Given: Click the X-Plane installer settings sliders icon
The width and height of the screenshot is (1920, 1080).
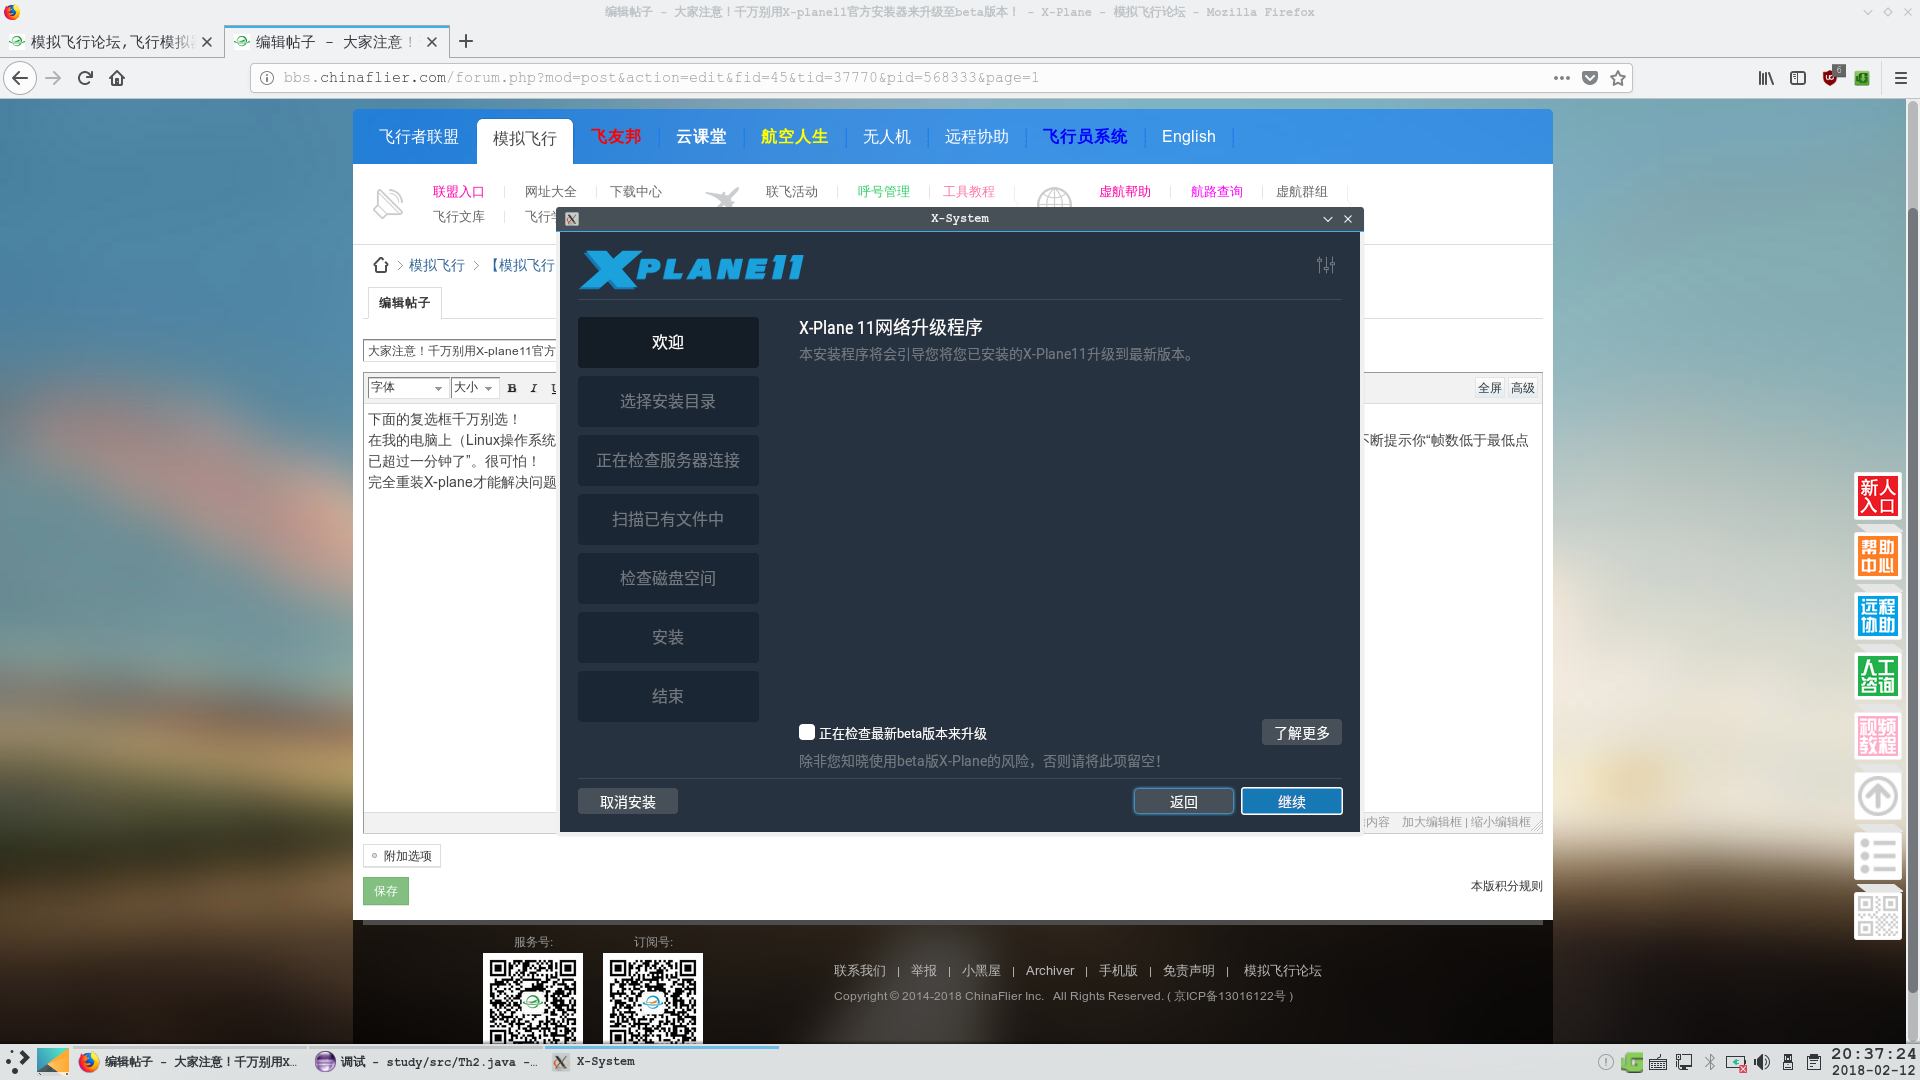Looking at the screenshot, I should point(1325,265).
